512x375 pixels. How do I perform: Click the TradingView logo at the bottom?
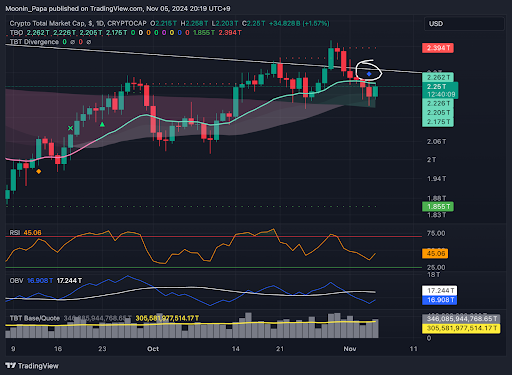coord(32,366)
